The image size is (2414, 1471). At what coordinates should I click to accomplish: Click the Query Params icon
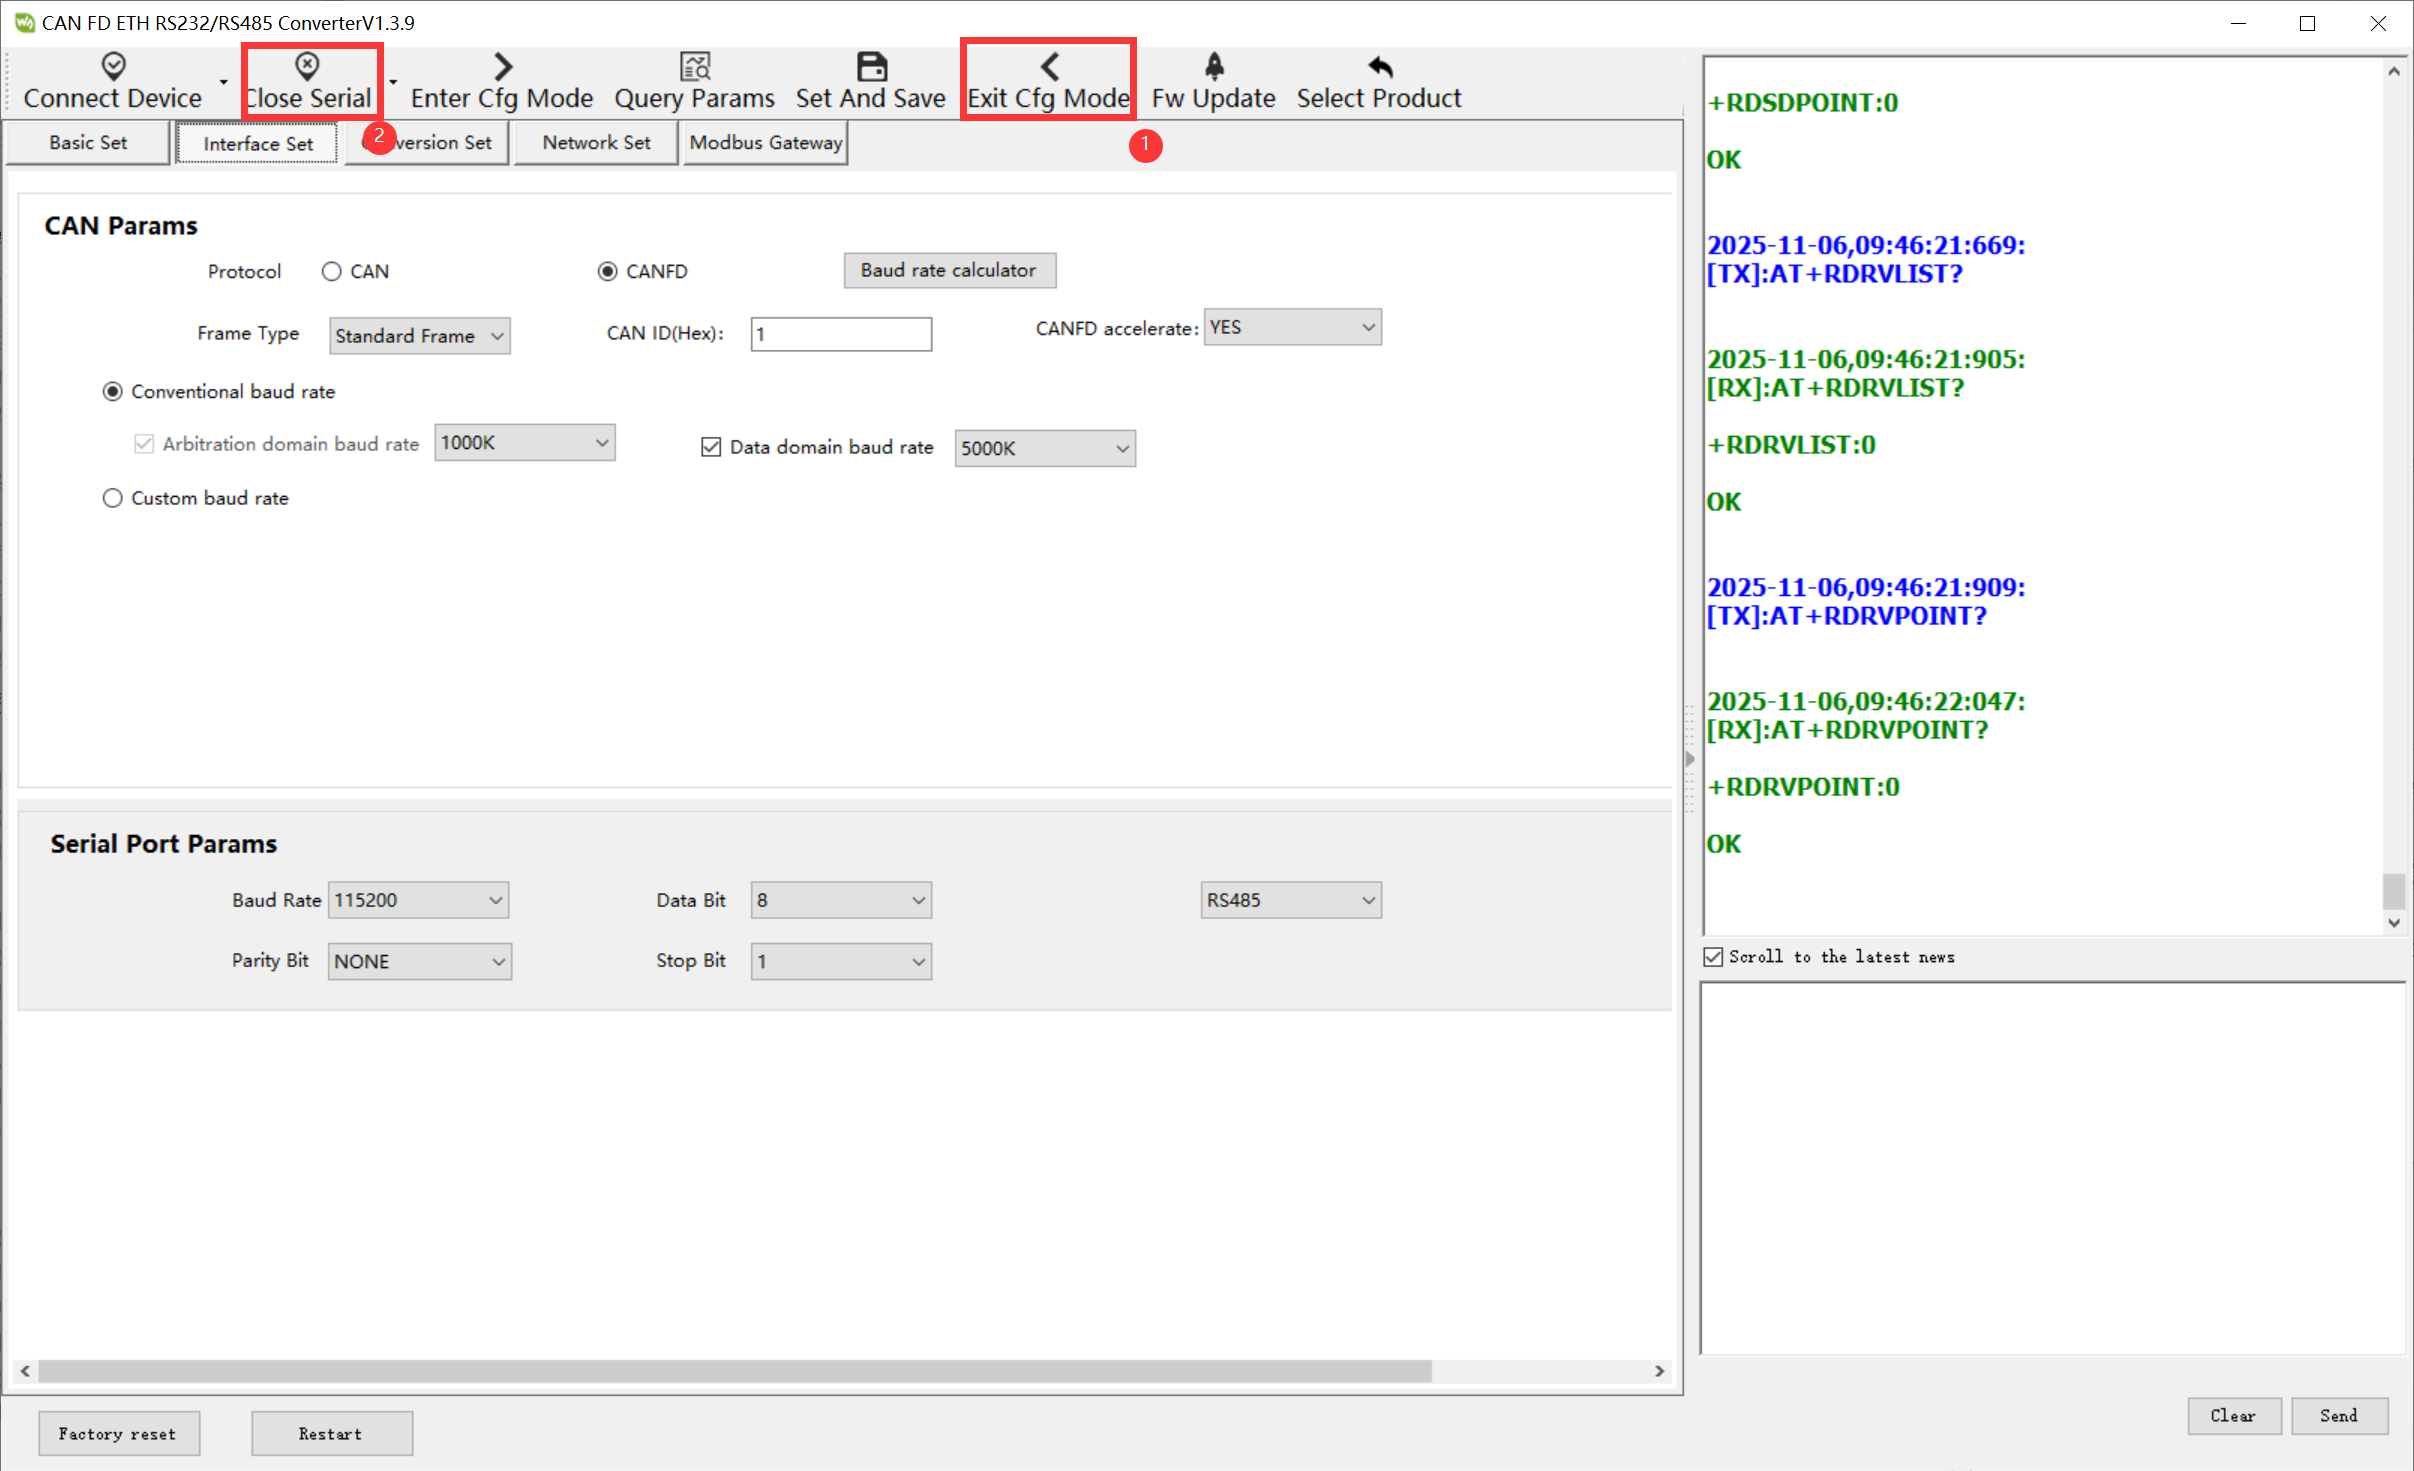click(x=694, y=67)
